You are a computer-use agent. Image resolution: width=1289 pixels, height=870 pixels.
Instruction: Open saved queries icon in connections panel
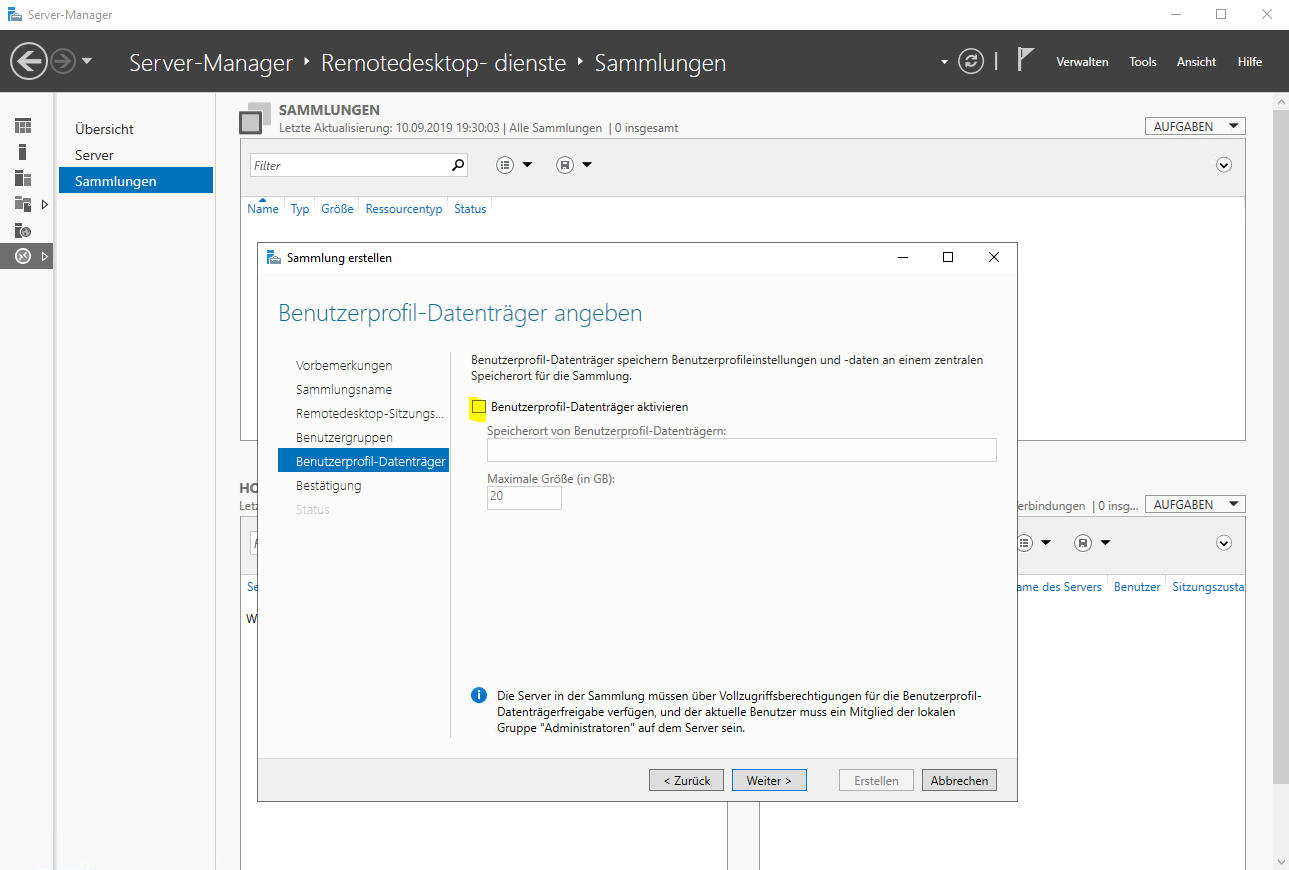pos(1083,542)
